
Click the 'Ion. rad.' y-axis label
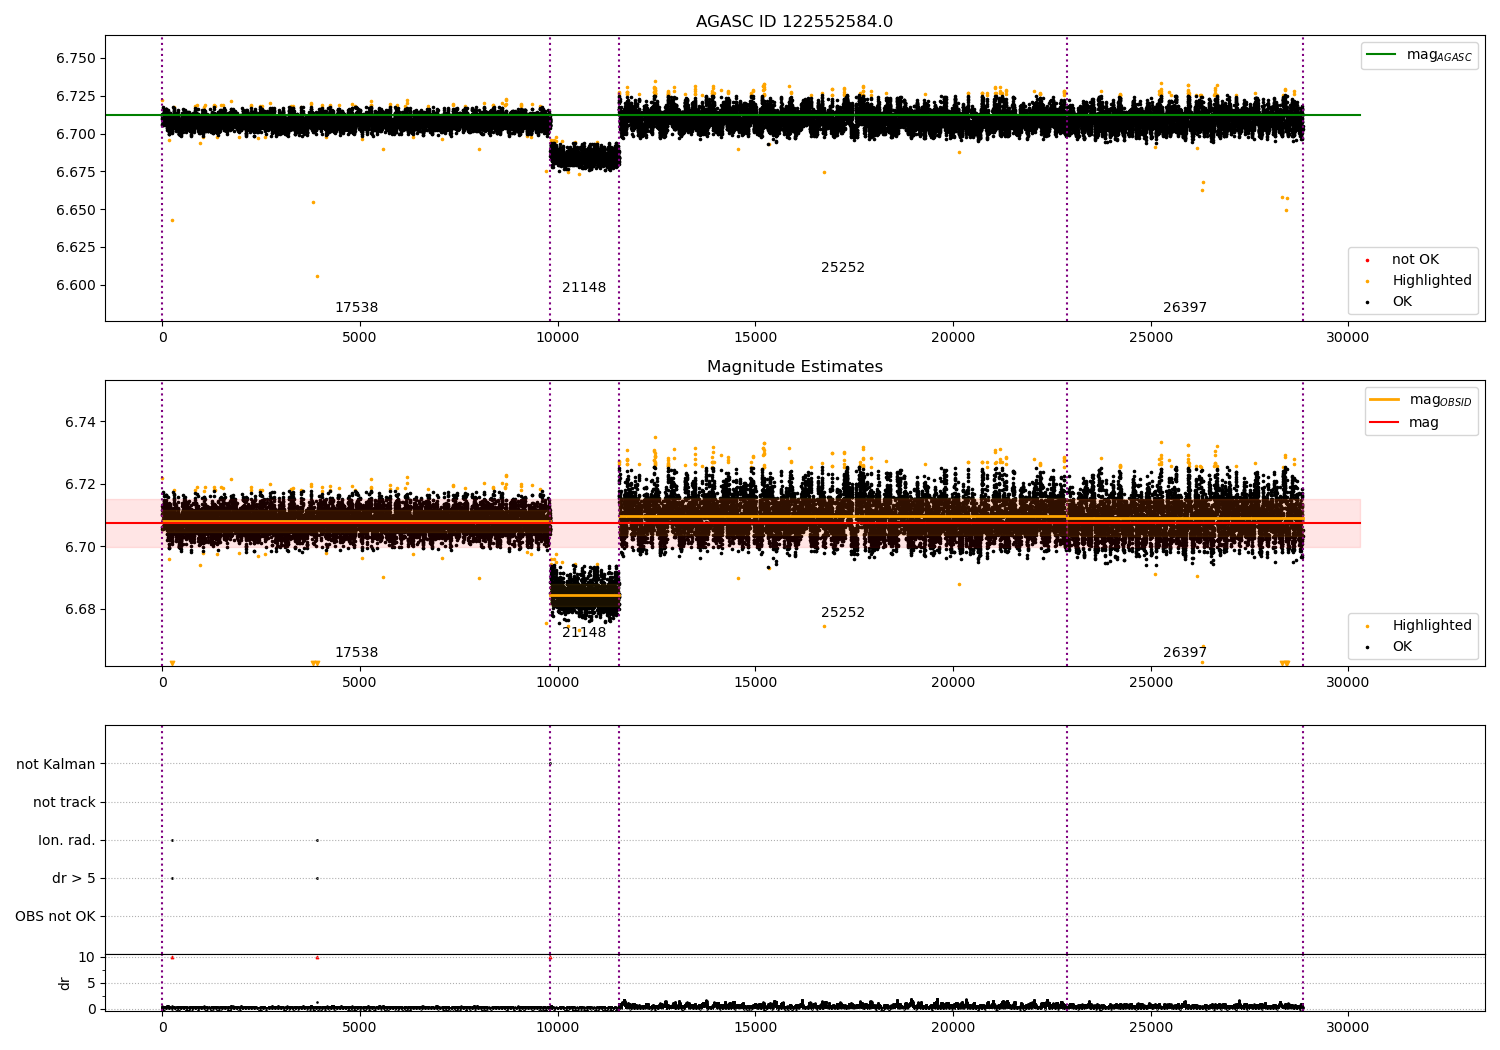67,841
